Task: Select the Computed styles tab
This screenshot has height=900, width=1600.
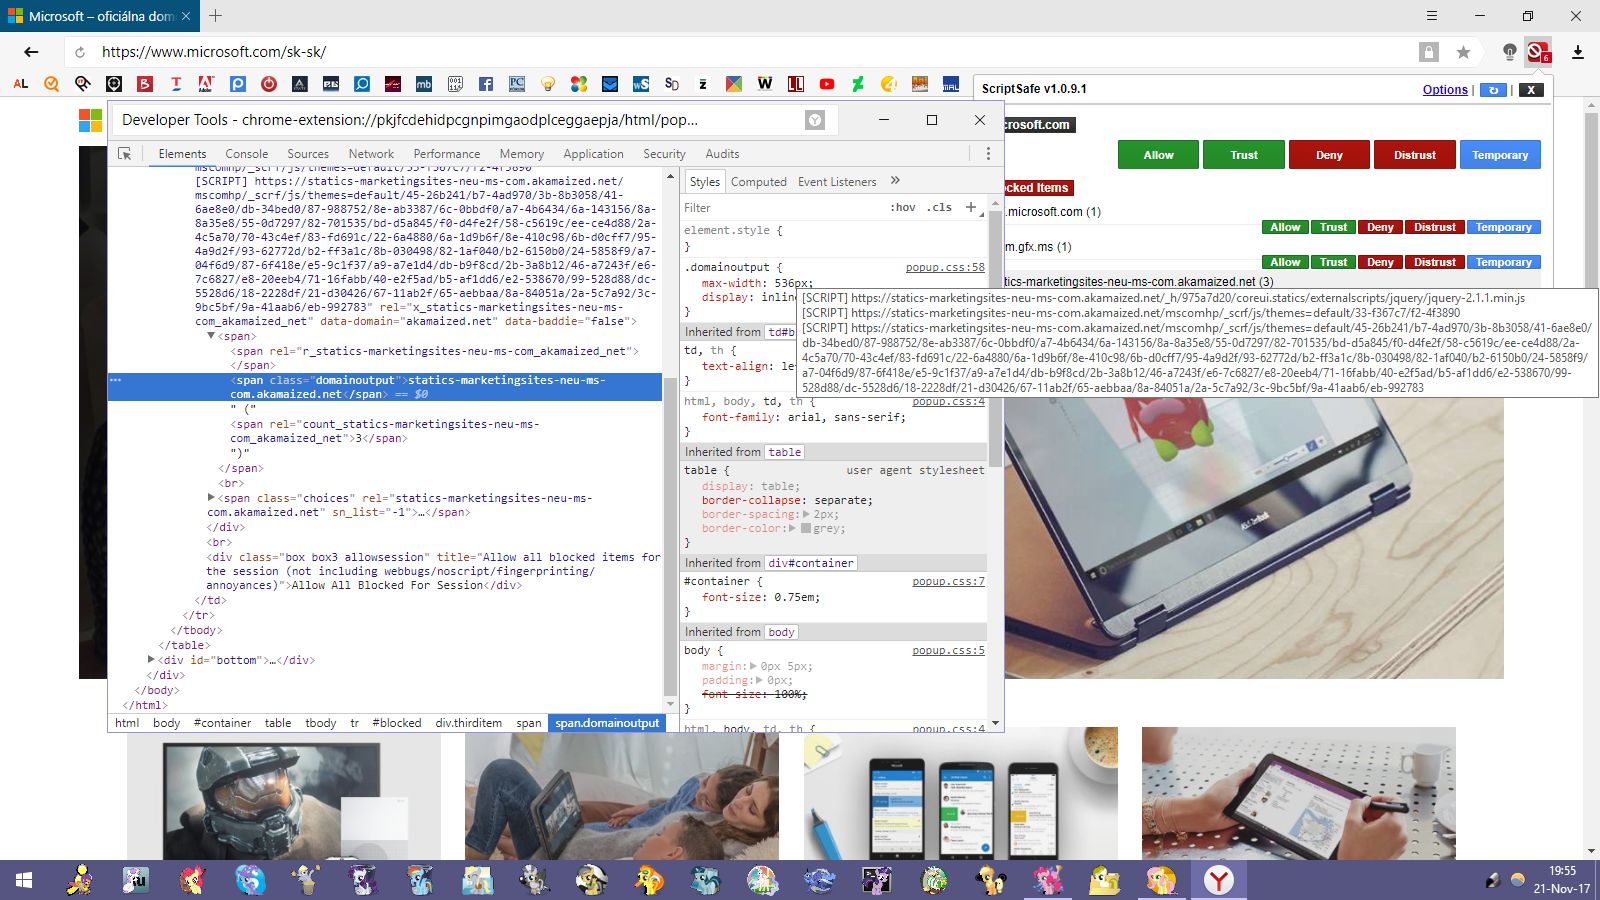Action: click(x=759, y=182)
